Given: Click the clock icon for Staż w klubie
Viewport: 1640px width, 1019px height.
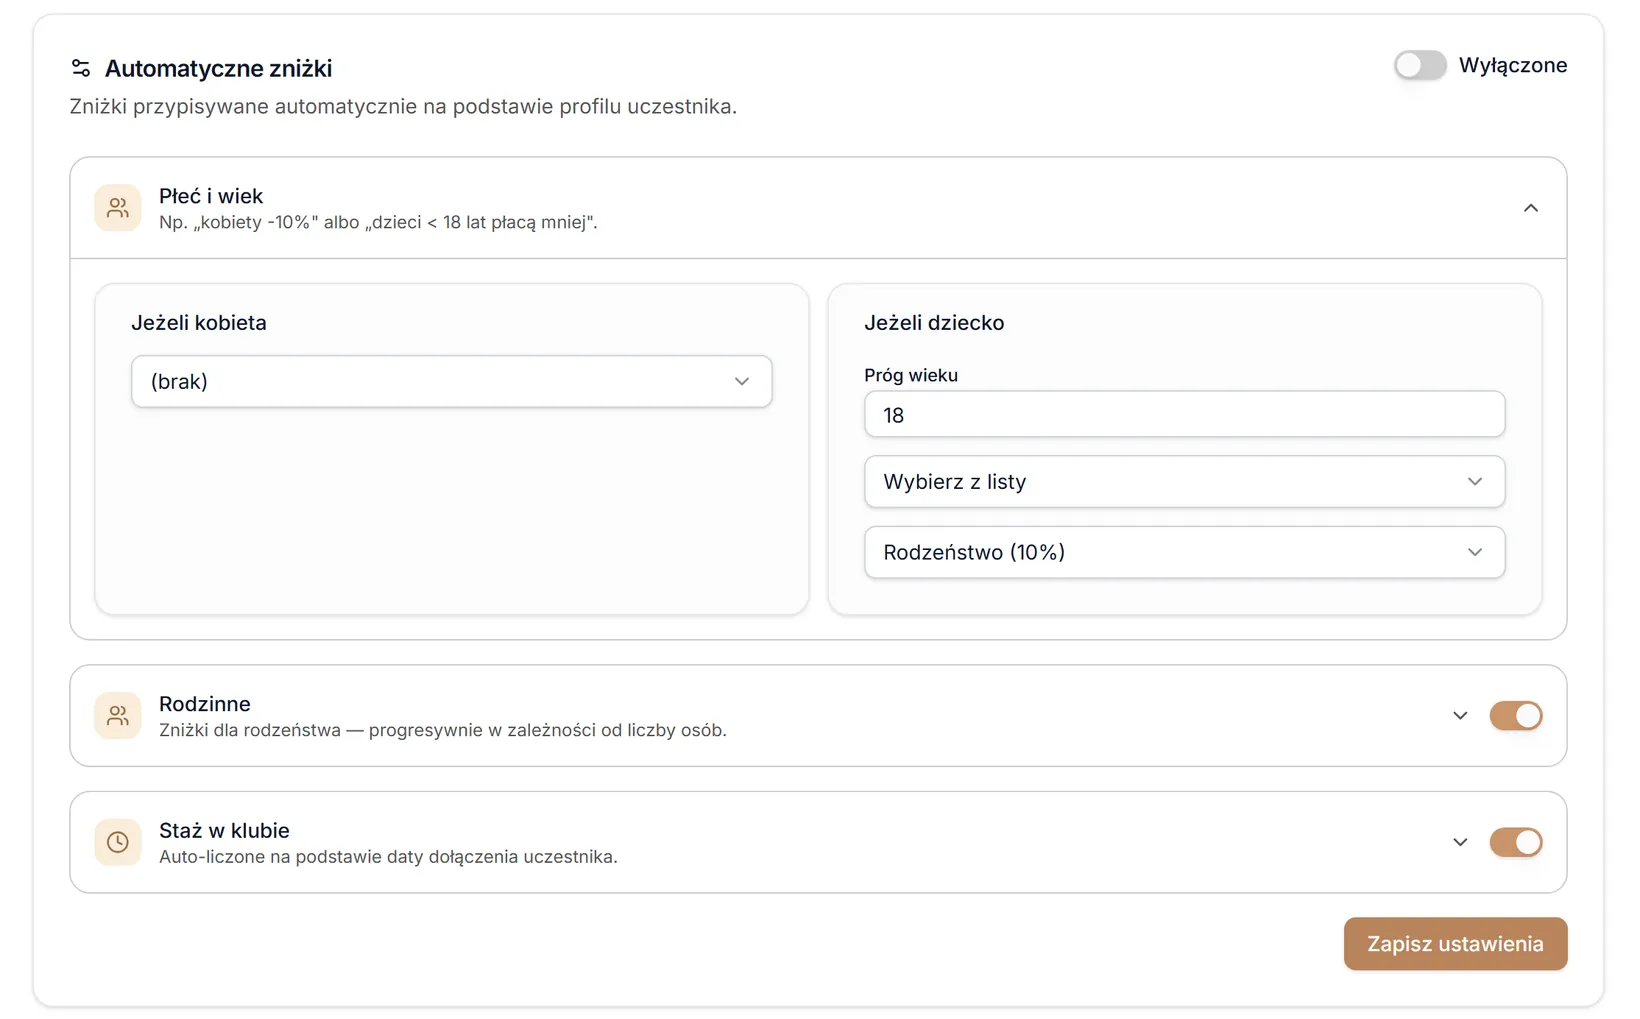Looking at the screenshot, I should pos(118,842).
